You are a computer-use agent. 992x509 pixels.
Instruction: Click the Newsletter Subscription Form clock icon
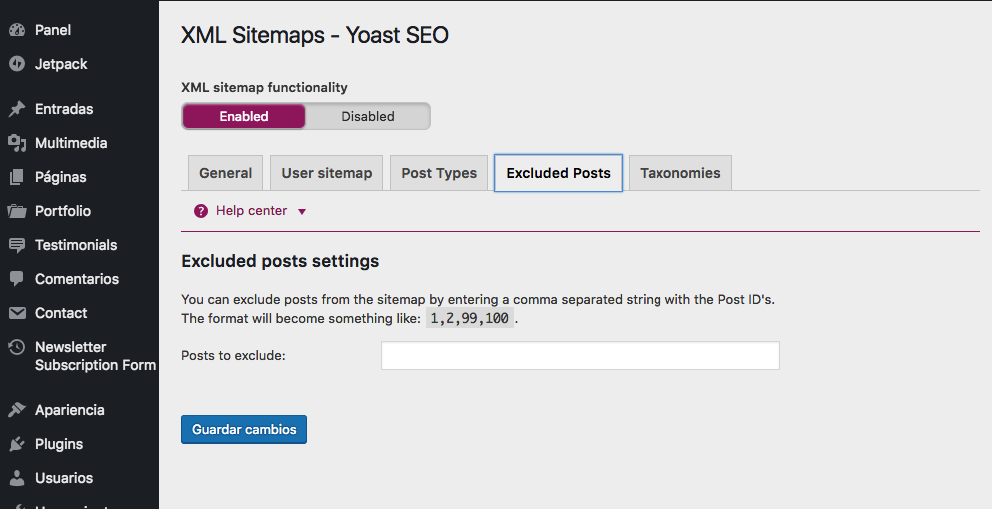tap(17, 347)
